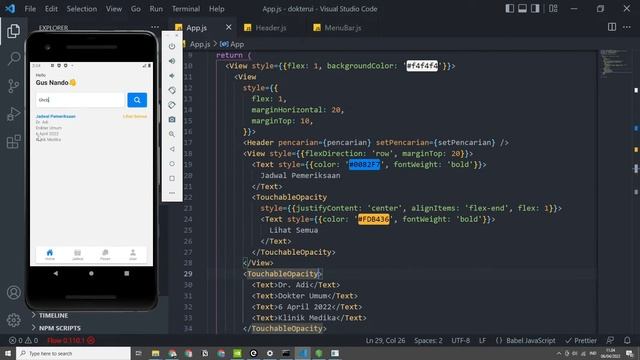This screenshot has width=640, height=360.
Task: Click the emulator volume up button
Action: click(x=172, y=61)
